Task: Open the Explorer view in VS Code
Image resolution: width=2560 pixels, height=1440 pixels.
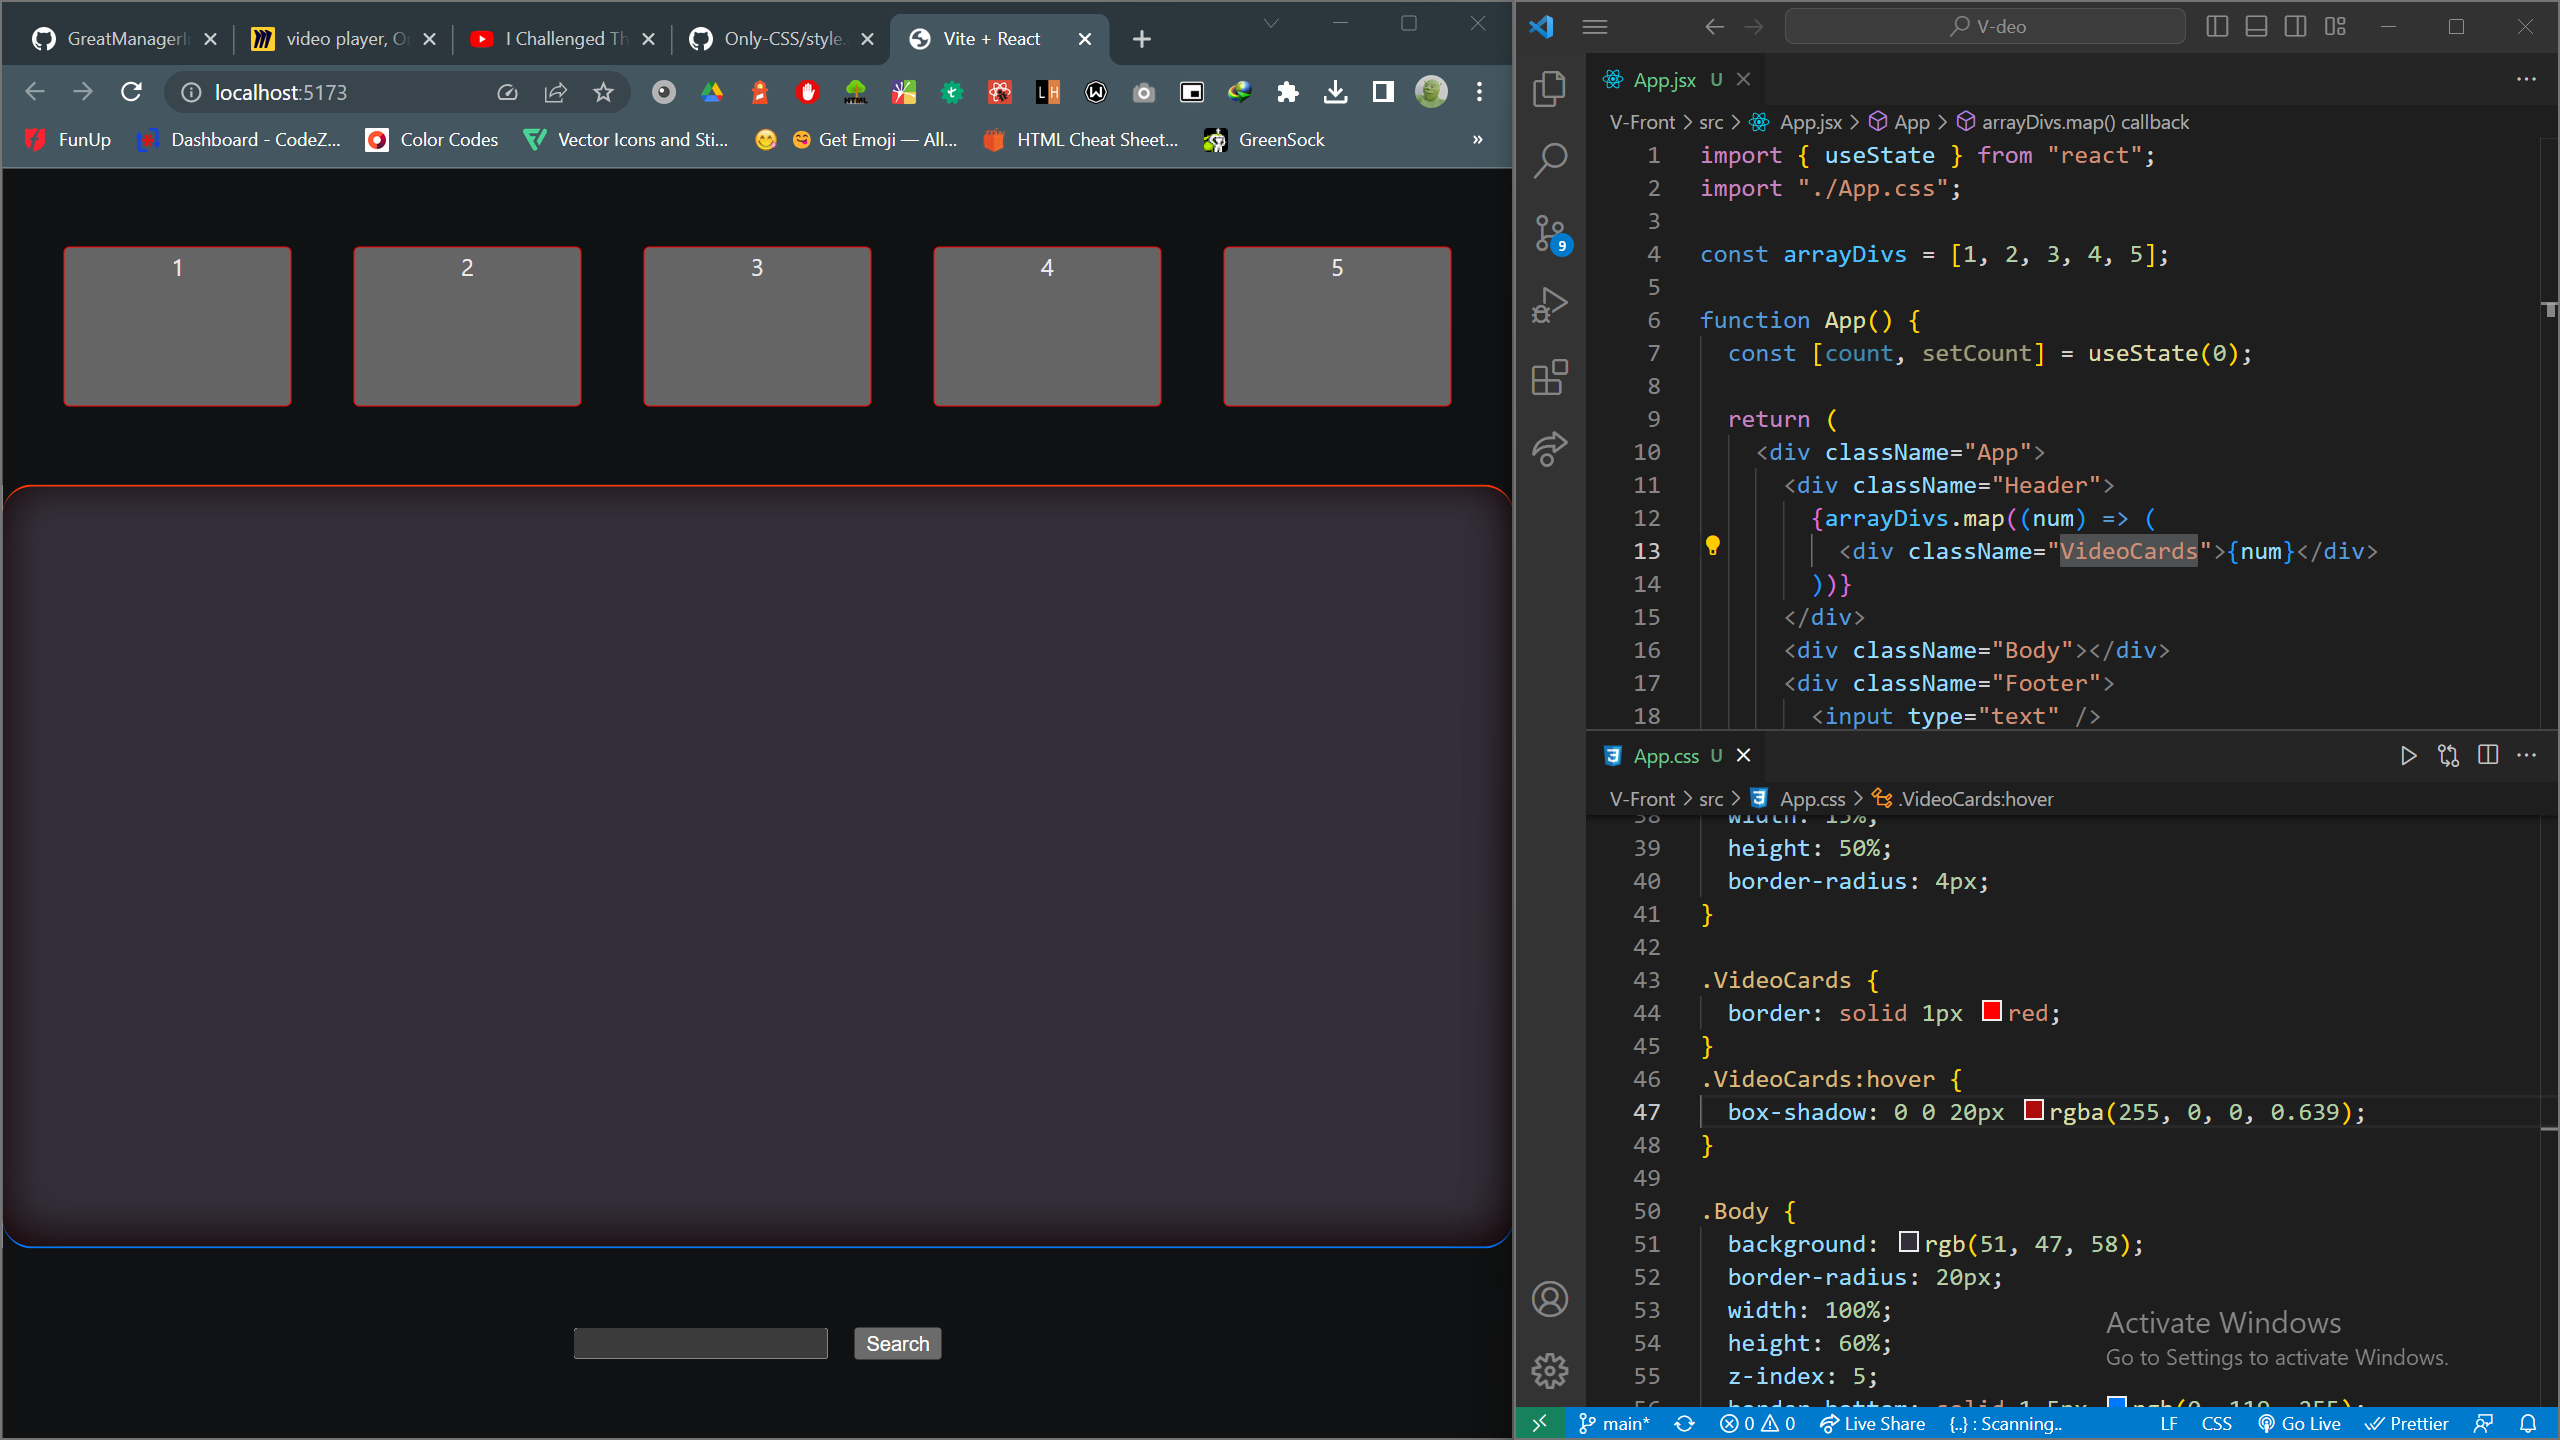Action: pyautogui.click(x=1549, y=88)
